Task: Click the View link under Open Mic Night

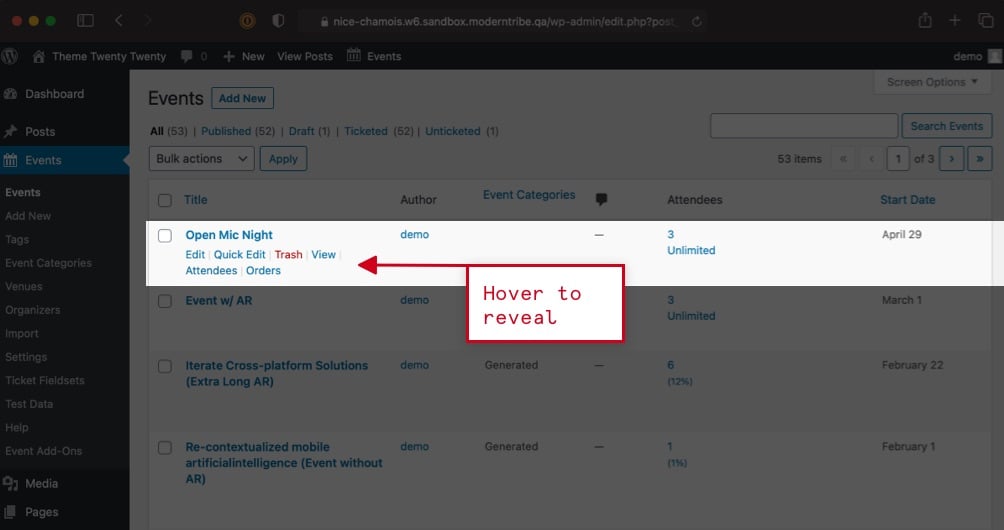Action: (x=323, y=255)
